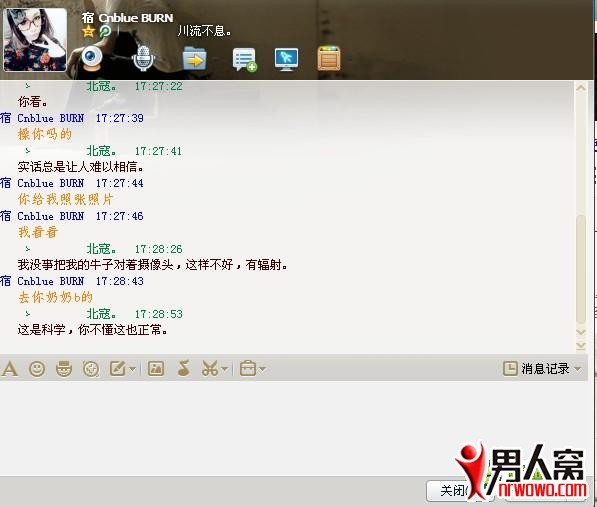
Task: Open the applications box icon
Action: click(329, 58)
